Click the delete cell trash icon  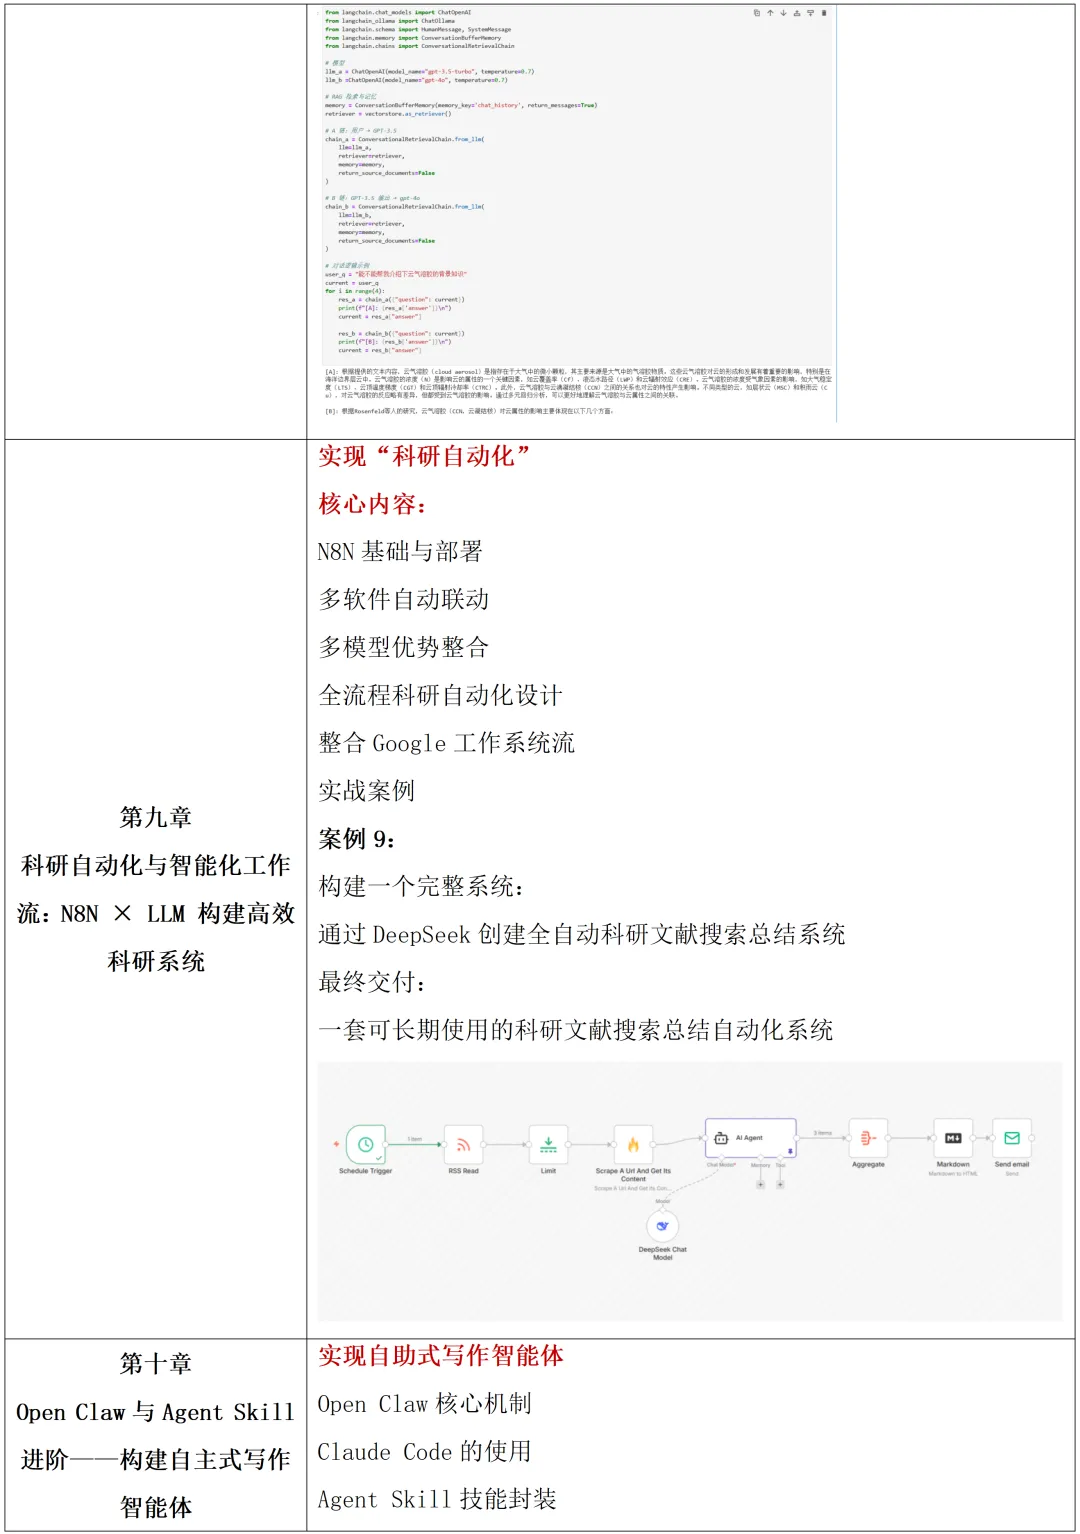[x=824, y=13]
